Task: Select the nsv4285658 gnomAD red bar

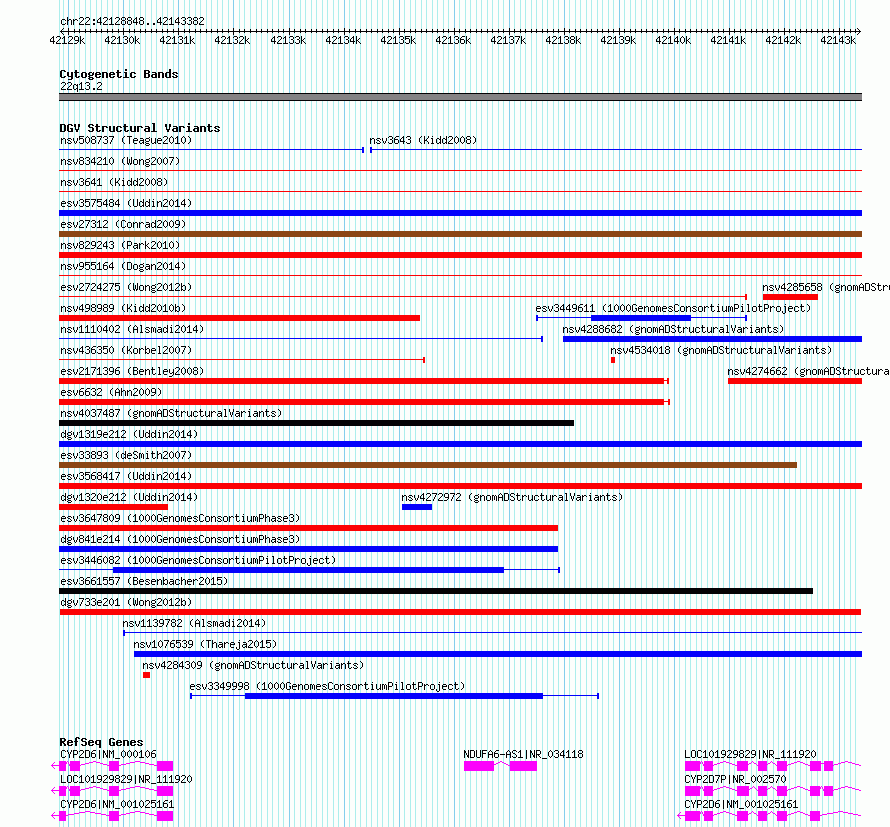Action: 790,297
